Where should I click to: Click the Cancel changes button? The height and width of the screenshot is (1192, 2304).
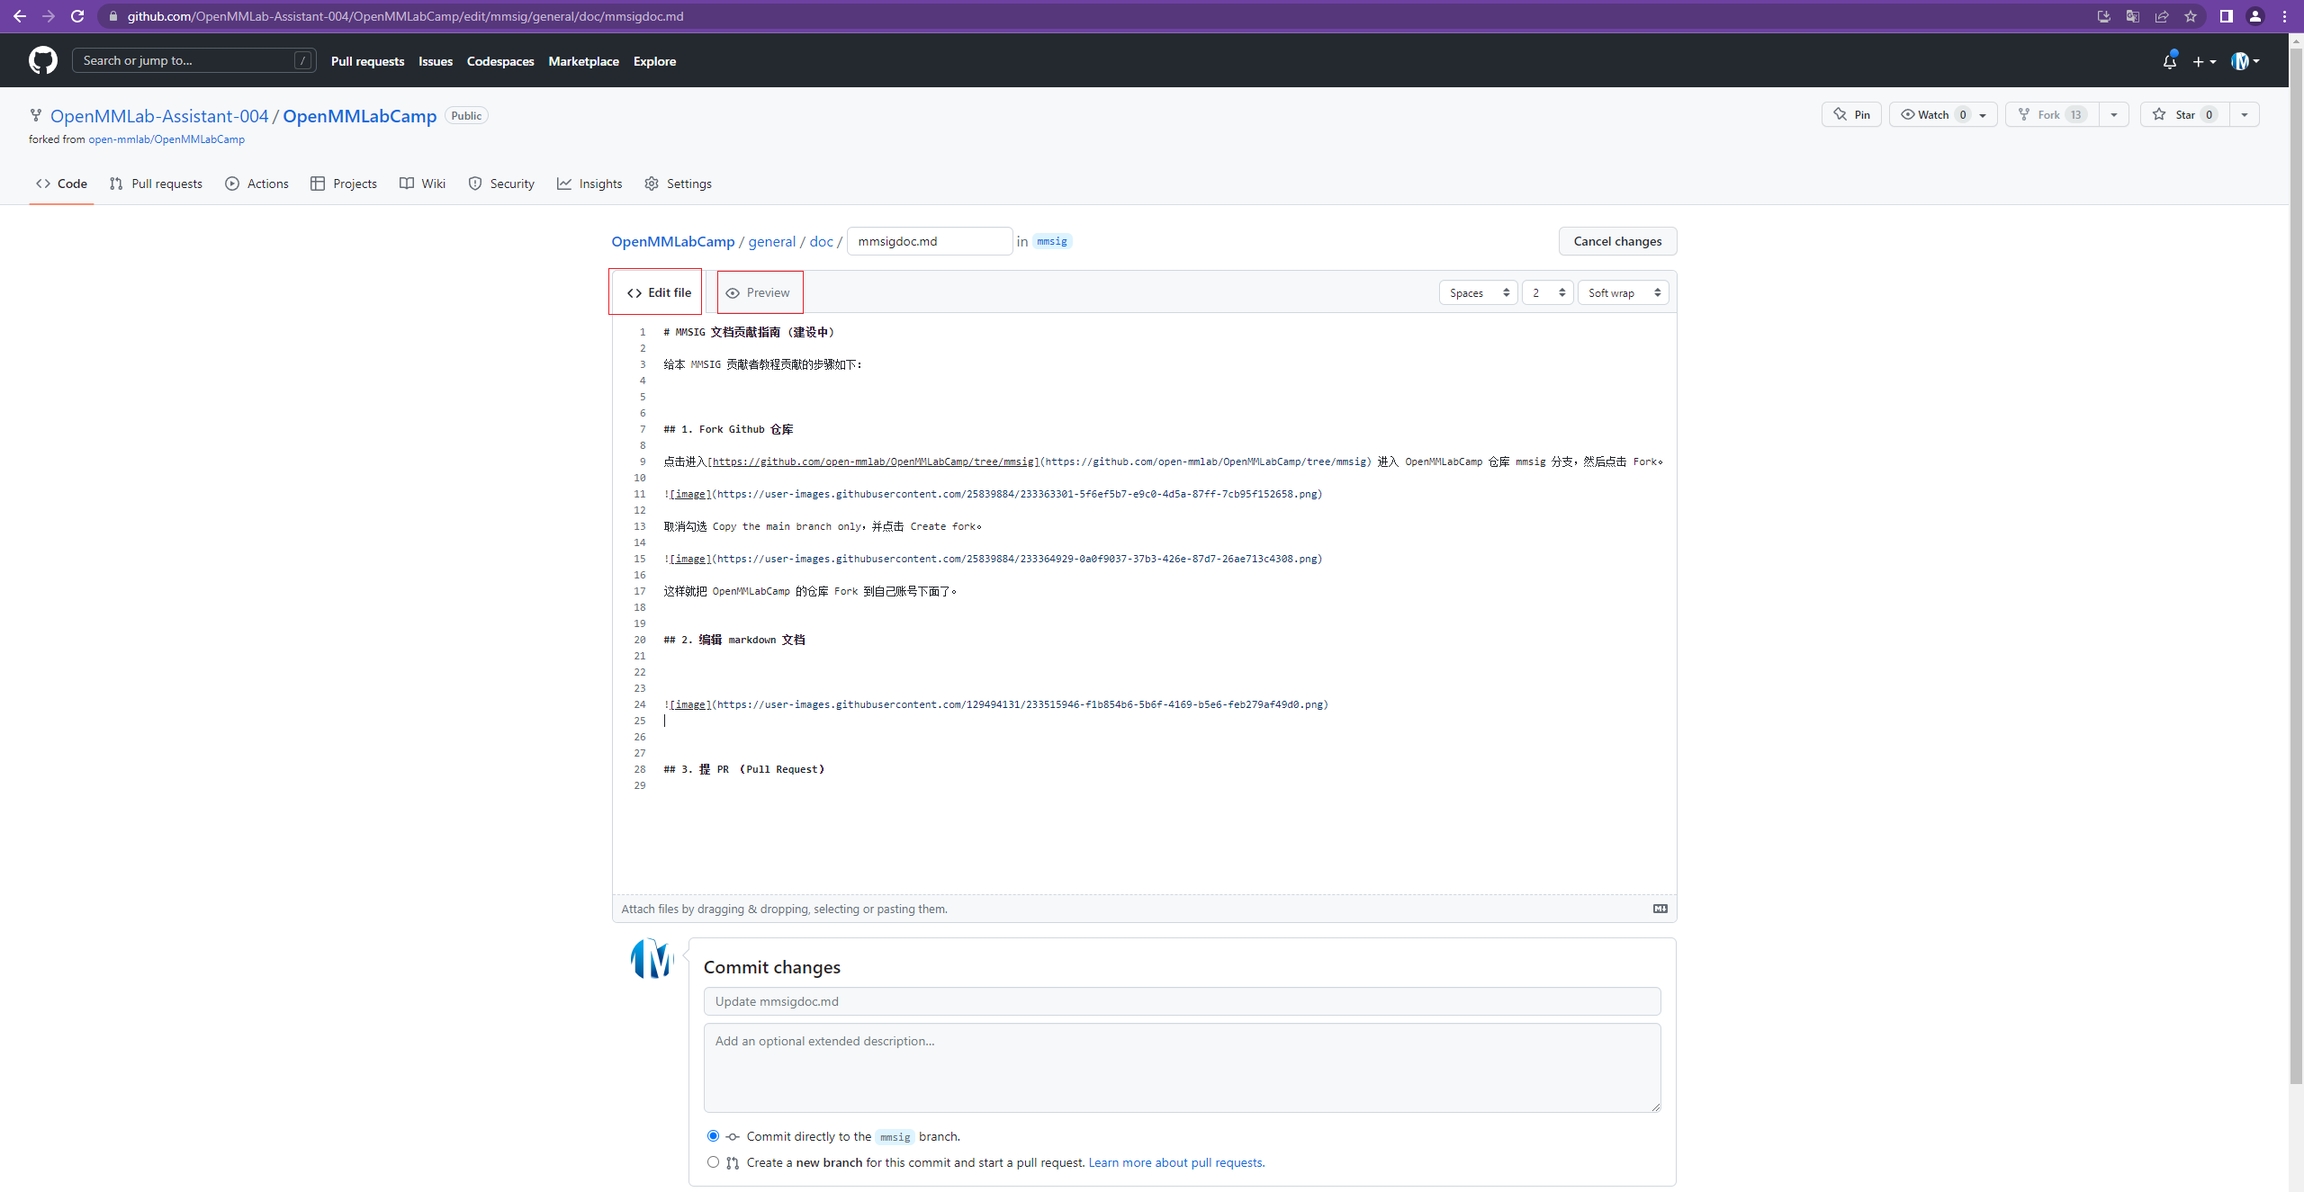[1617, 241]
